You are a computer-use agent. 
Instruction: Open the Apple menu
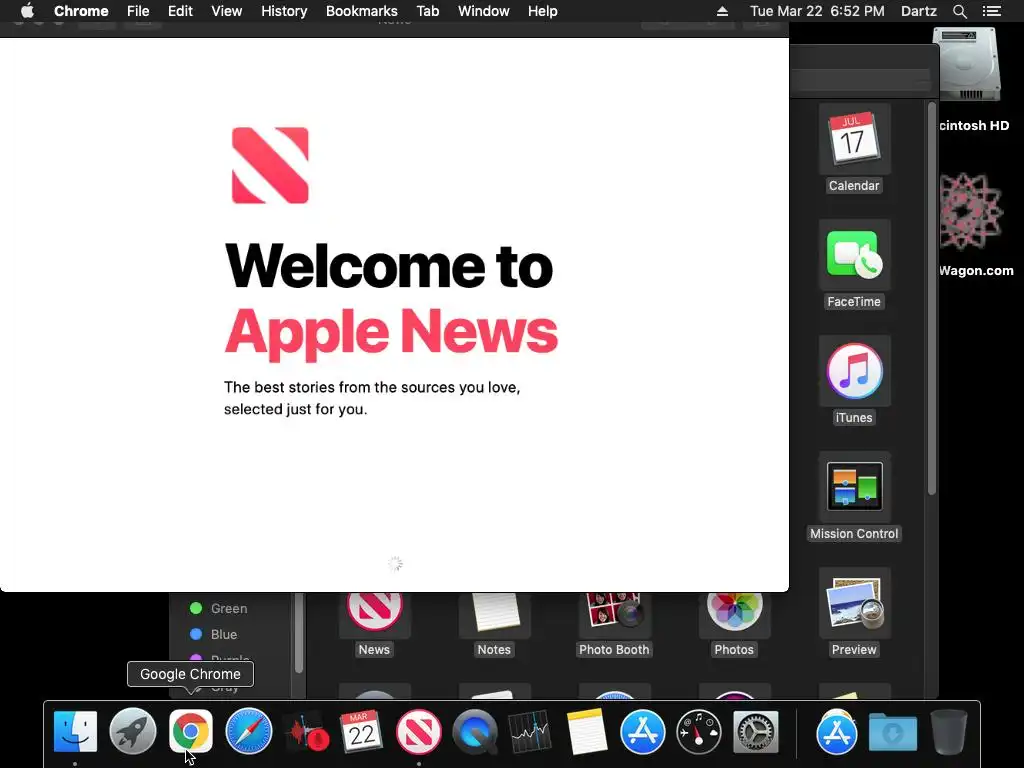point(27,11)
